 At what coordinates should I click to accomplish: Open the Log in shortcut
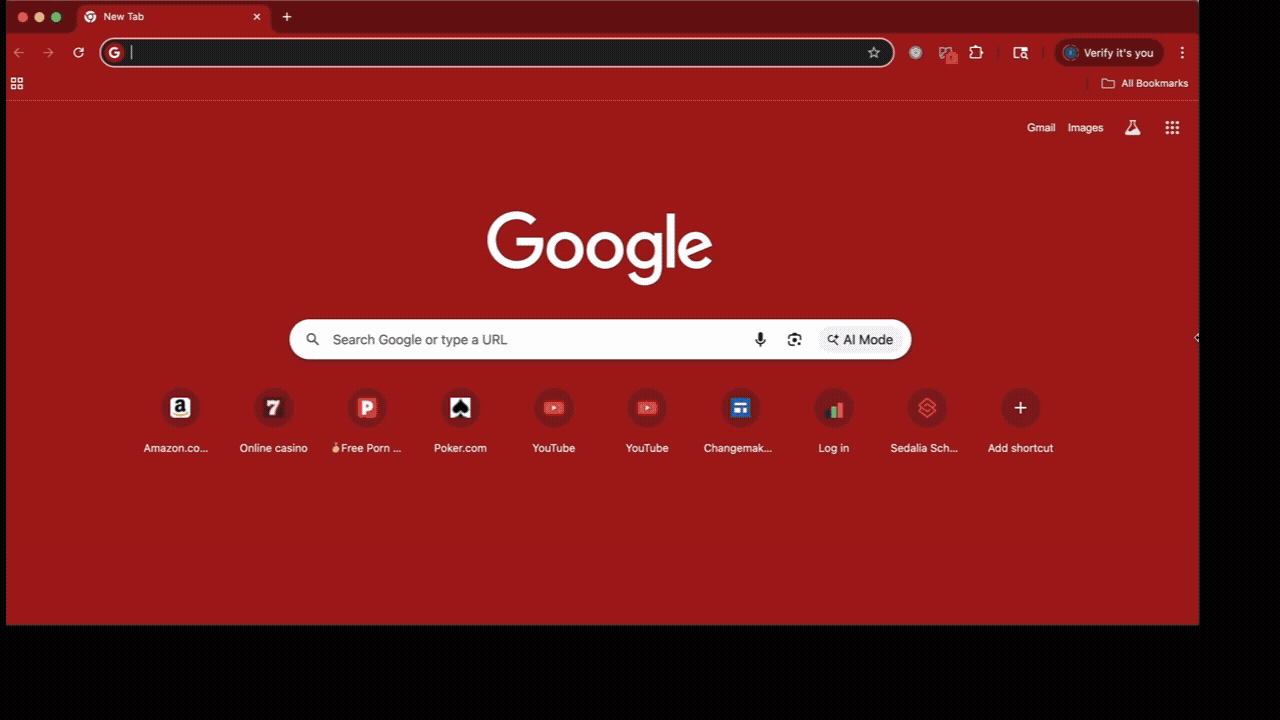coord(833,421)
